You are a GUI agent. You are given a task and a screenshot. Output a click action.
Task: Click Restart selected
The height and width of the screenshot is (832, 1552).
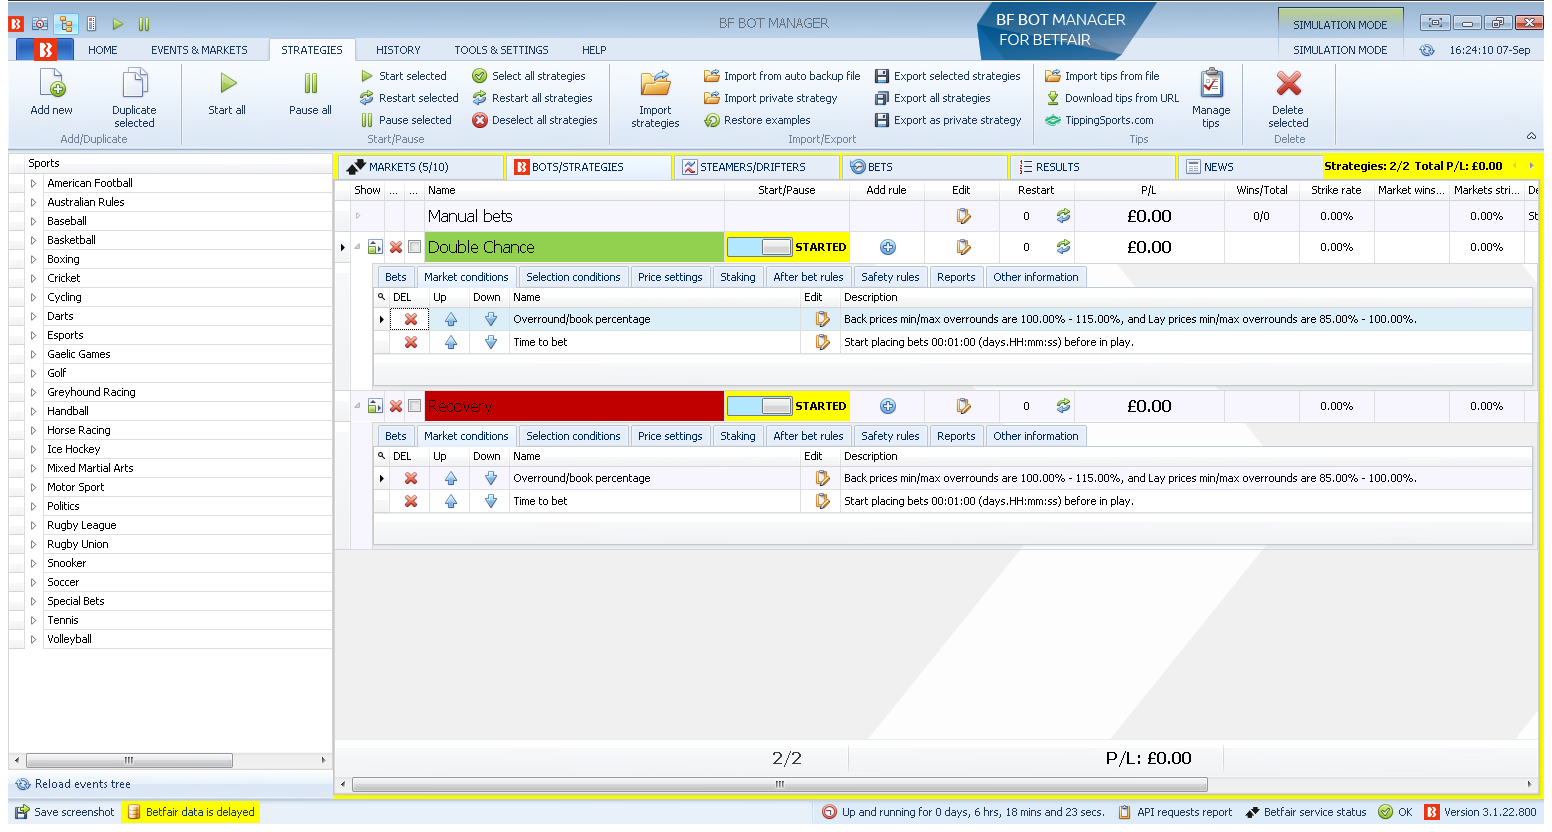[x=409, y=98]
